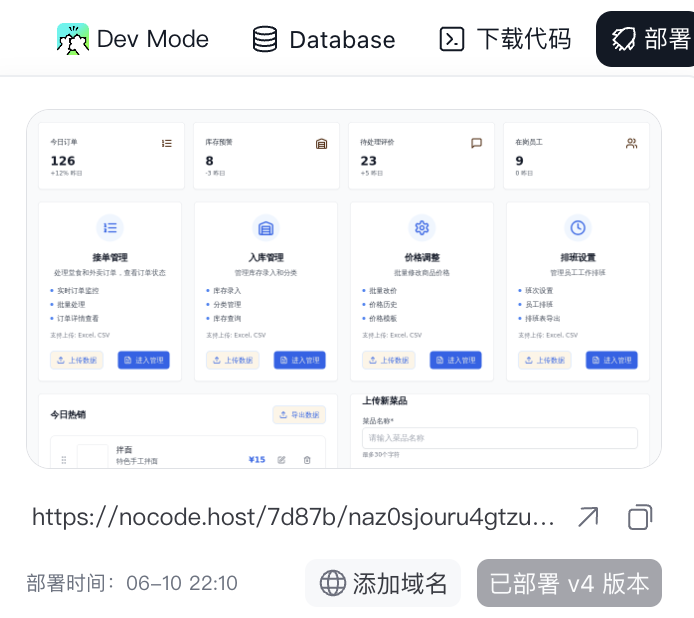Screen dimensions: 694x618
Task: Click the people icon on 在岗员工 card
Action: 632,143
